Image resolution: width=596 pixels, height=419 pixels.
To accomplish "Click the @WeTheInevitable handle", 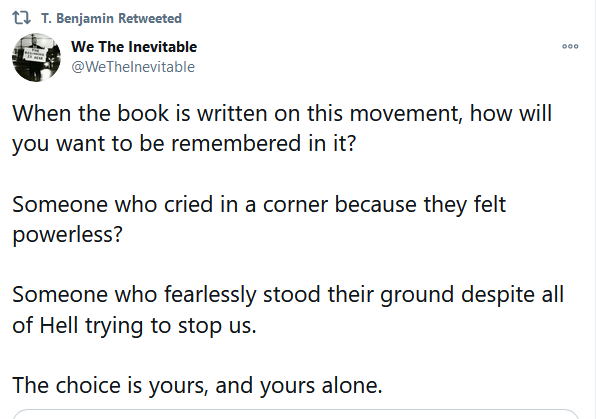I will [x=133, y=67].
